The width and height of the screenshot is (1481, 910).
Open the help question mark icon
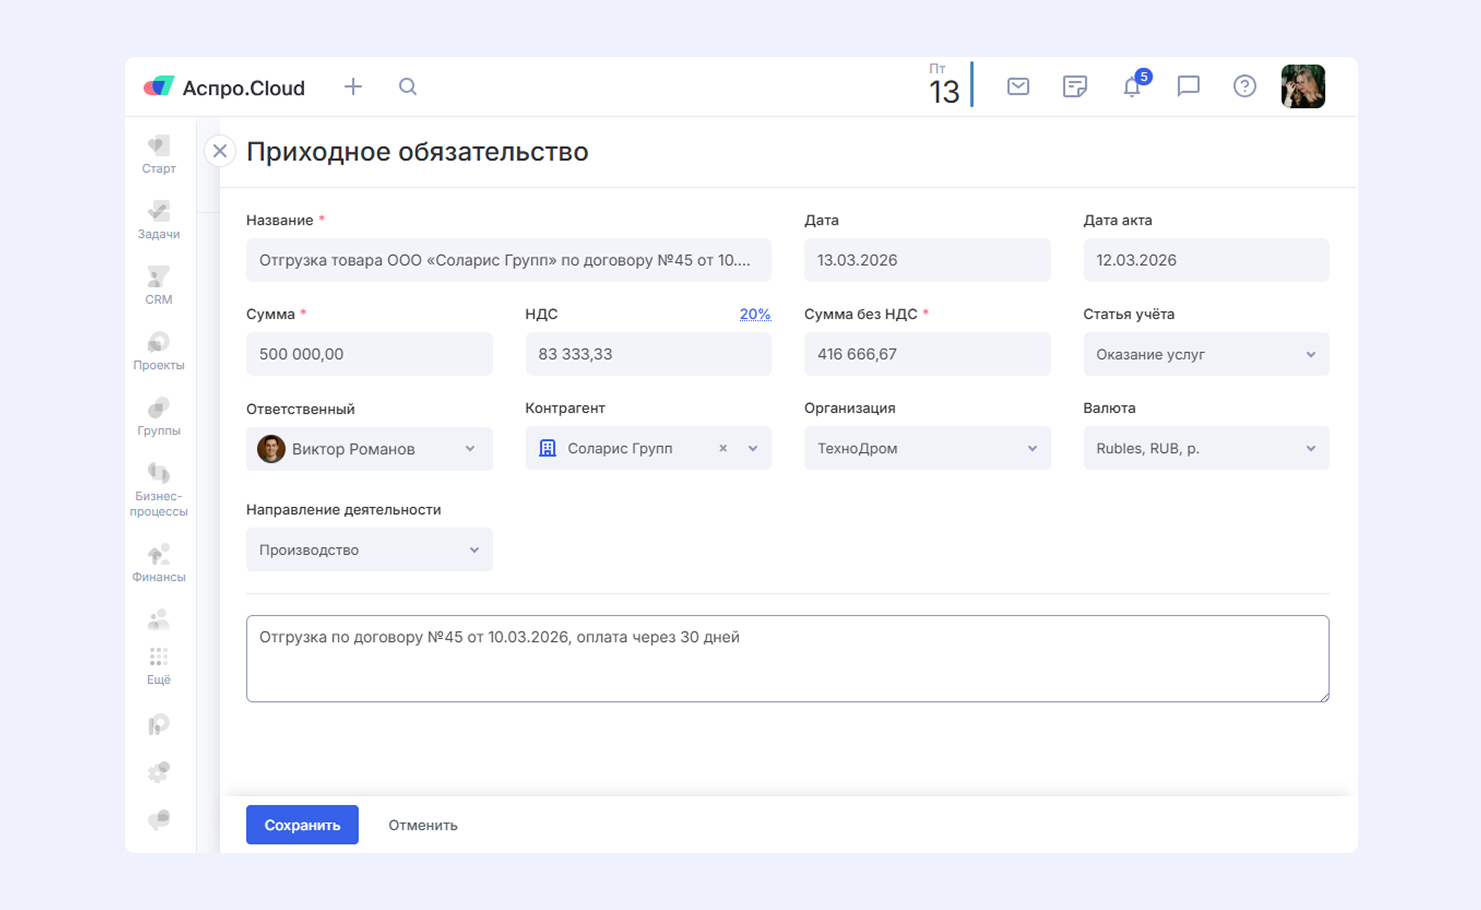coord(1244,87)
